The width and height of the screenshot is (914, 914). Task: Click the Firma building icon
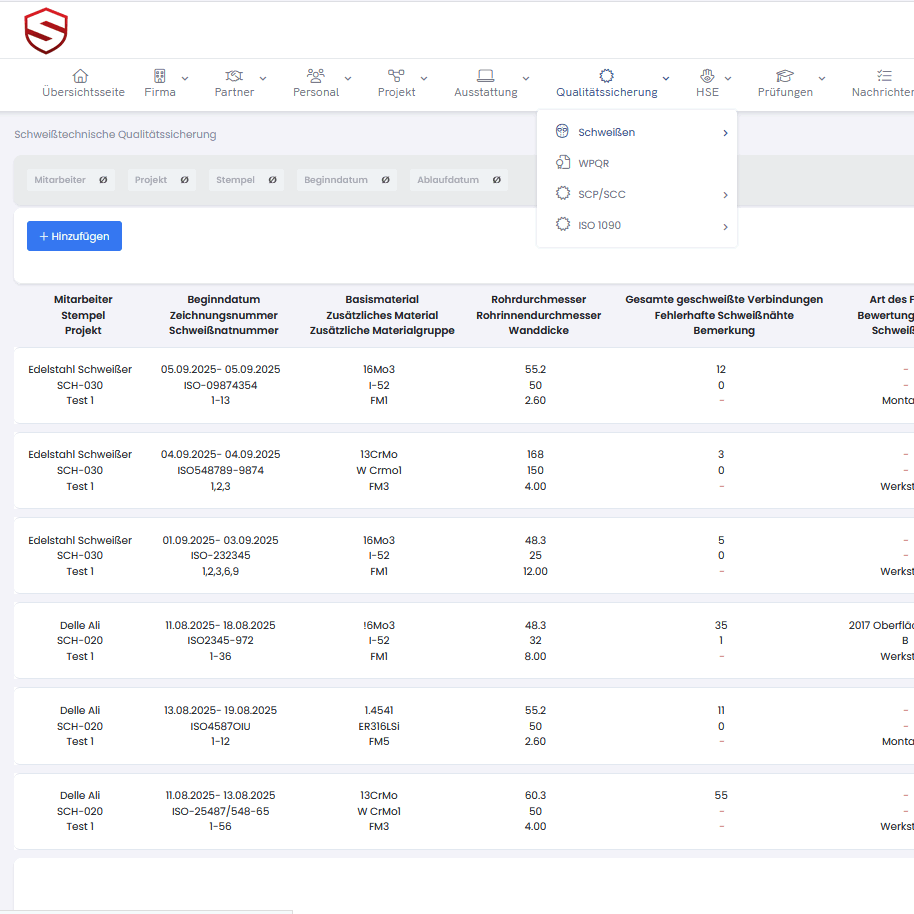click(x=159, y=76)
